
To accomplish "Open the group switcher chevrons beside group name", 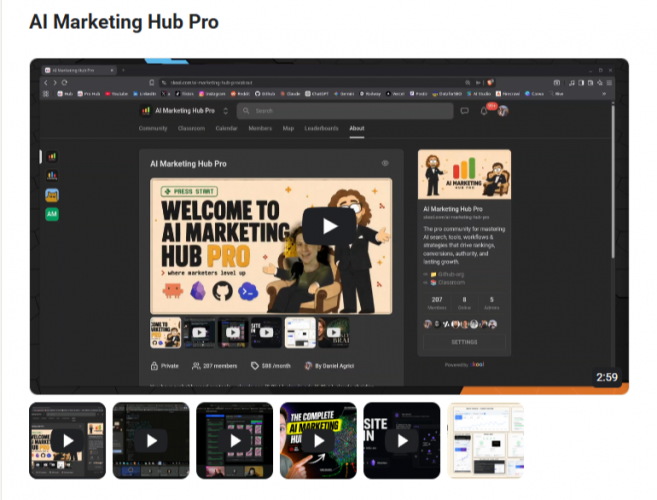I will (x=225, y=111).
